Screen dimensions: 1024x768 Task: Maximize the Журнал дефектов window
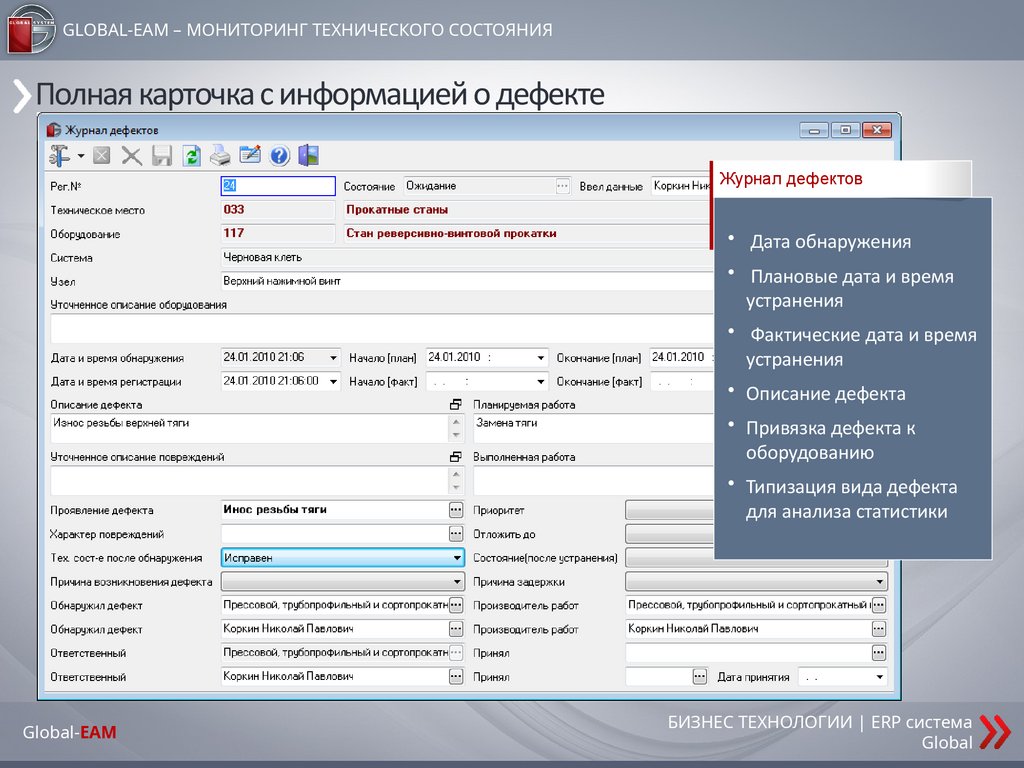(845, 130)
